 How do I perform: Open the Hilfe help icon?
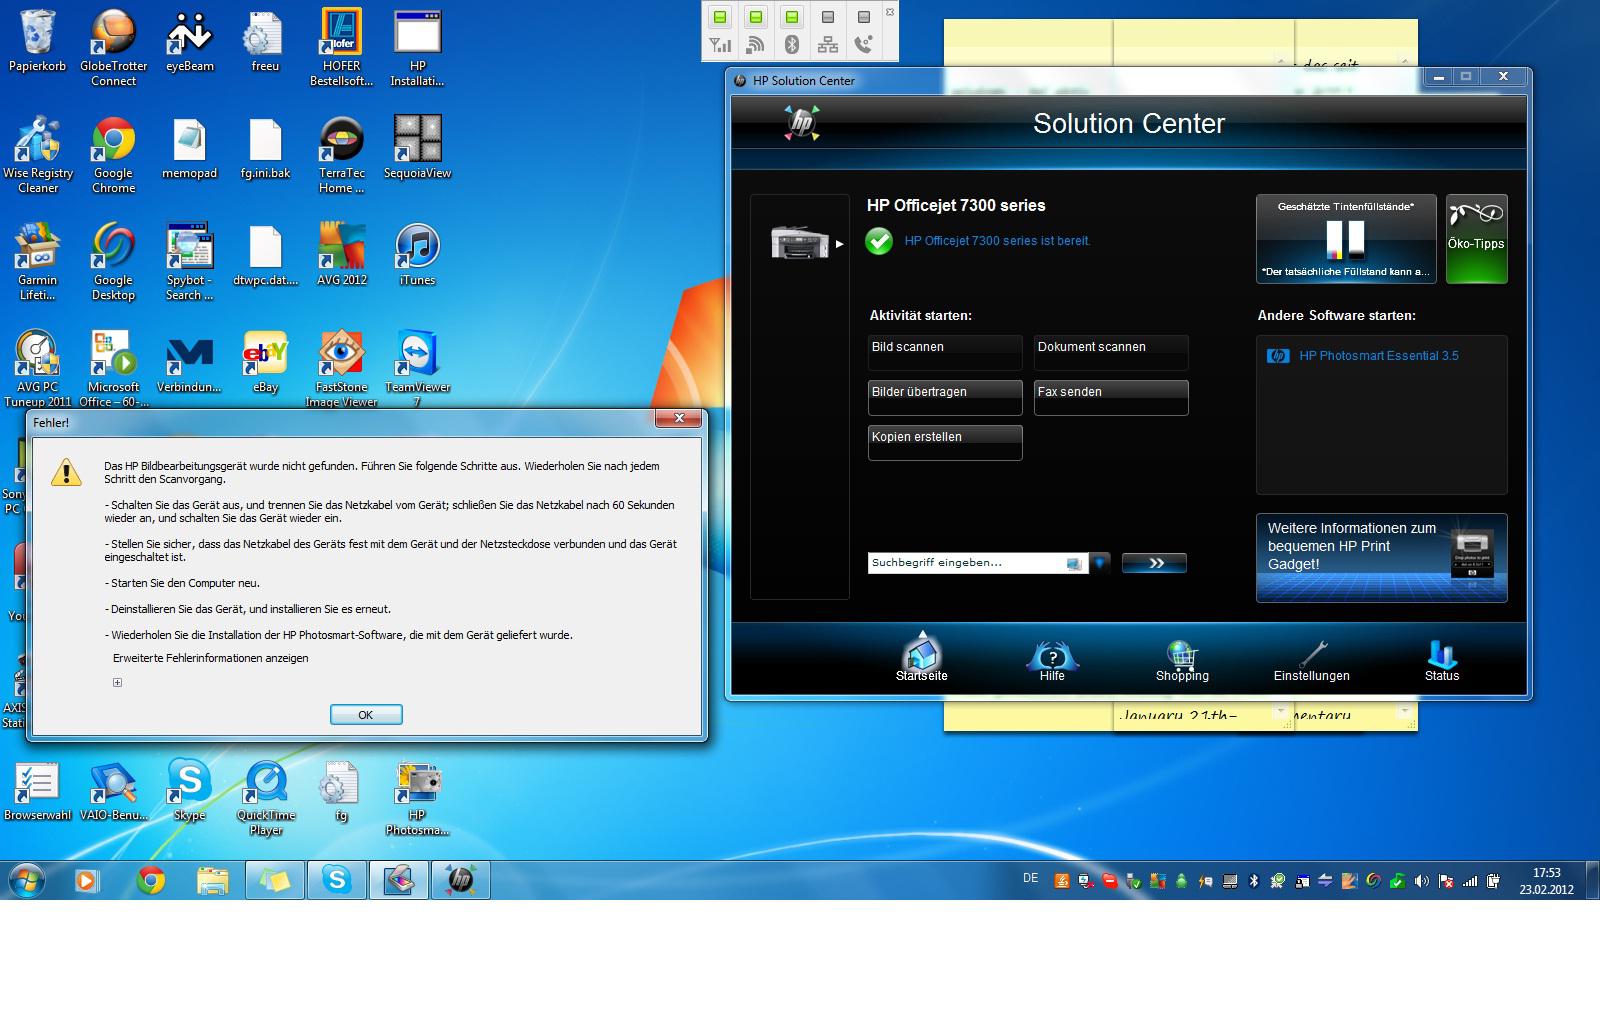[1052, 659]
